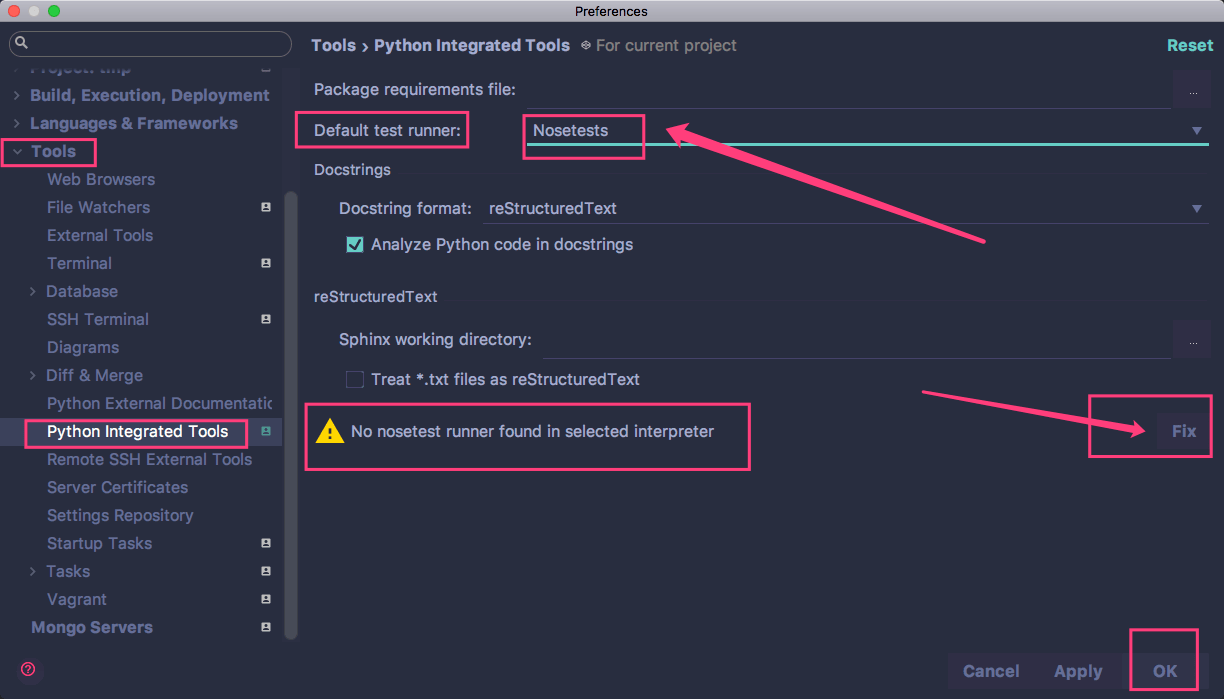Open the browse button for Sphinx working directory

[1195, 339]
